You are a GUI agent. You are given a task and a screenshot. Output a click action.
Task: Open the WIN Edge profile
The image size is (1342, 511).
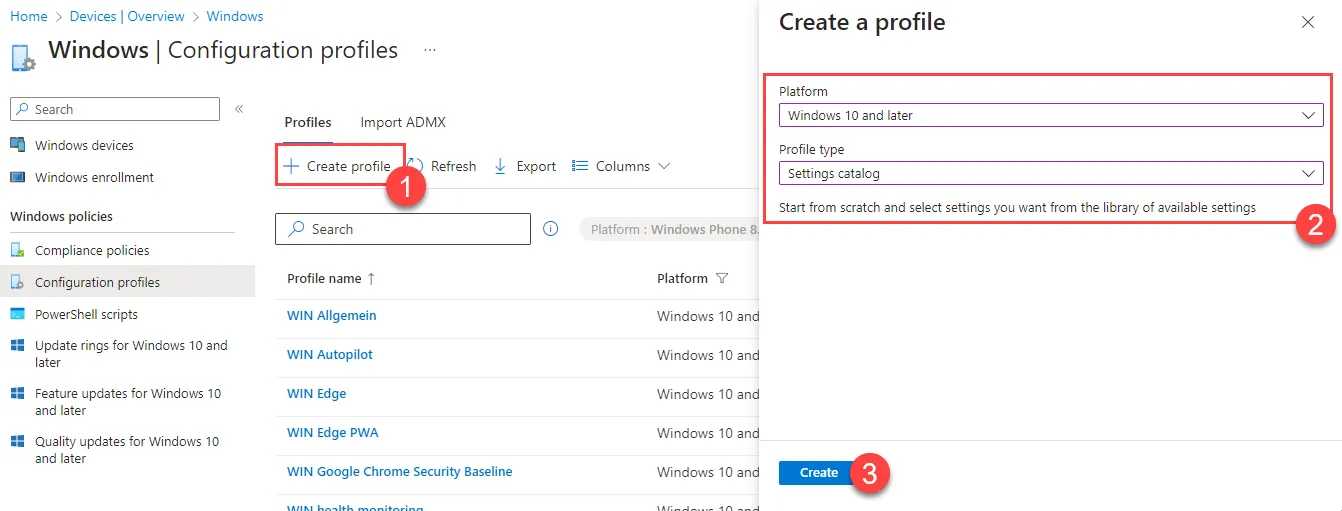point(316,394)
